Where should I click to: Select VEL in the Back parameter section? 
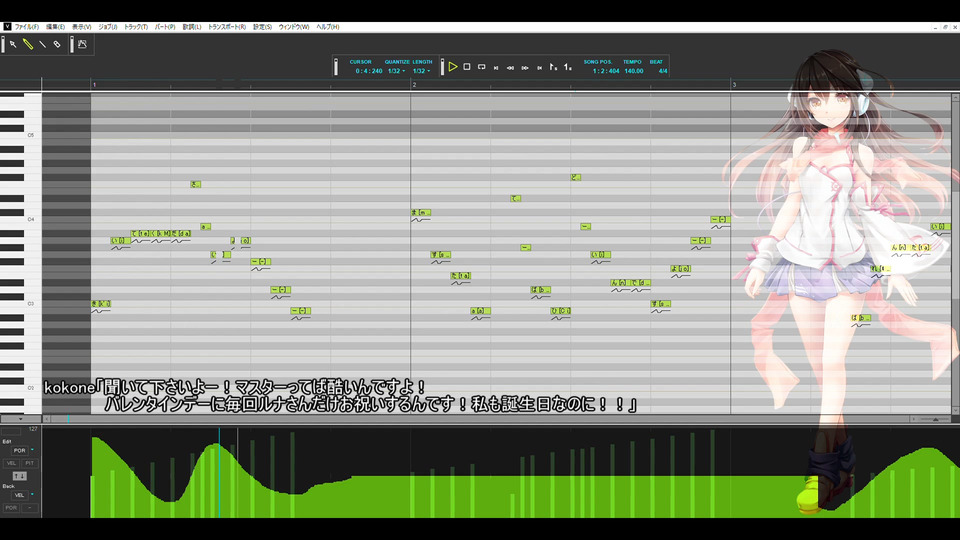(x=20, y=495)
